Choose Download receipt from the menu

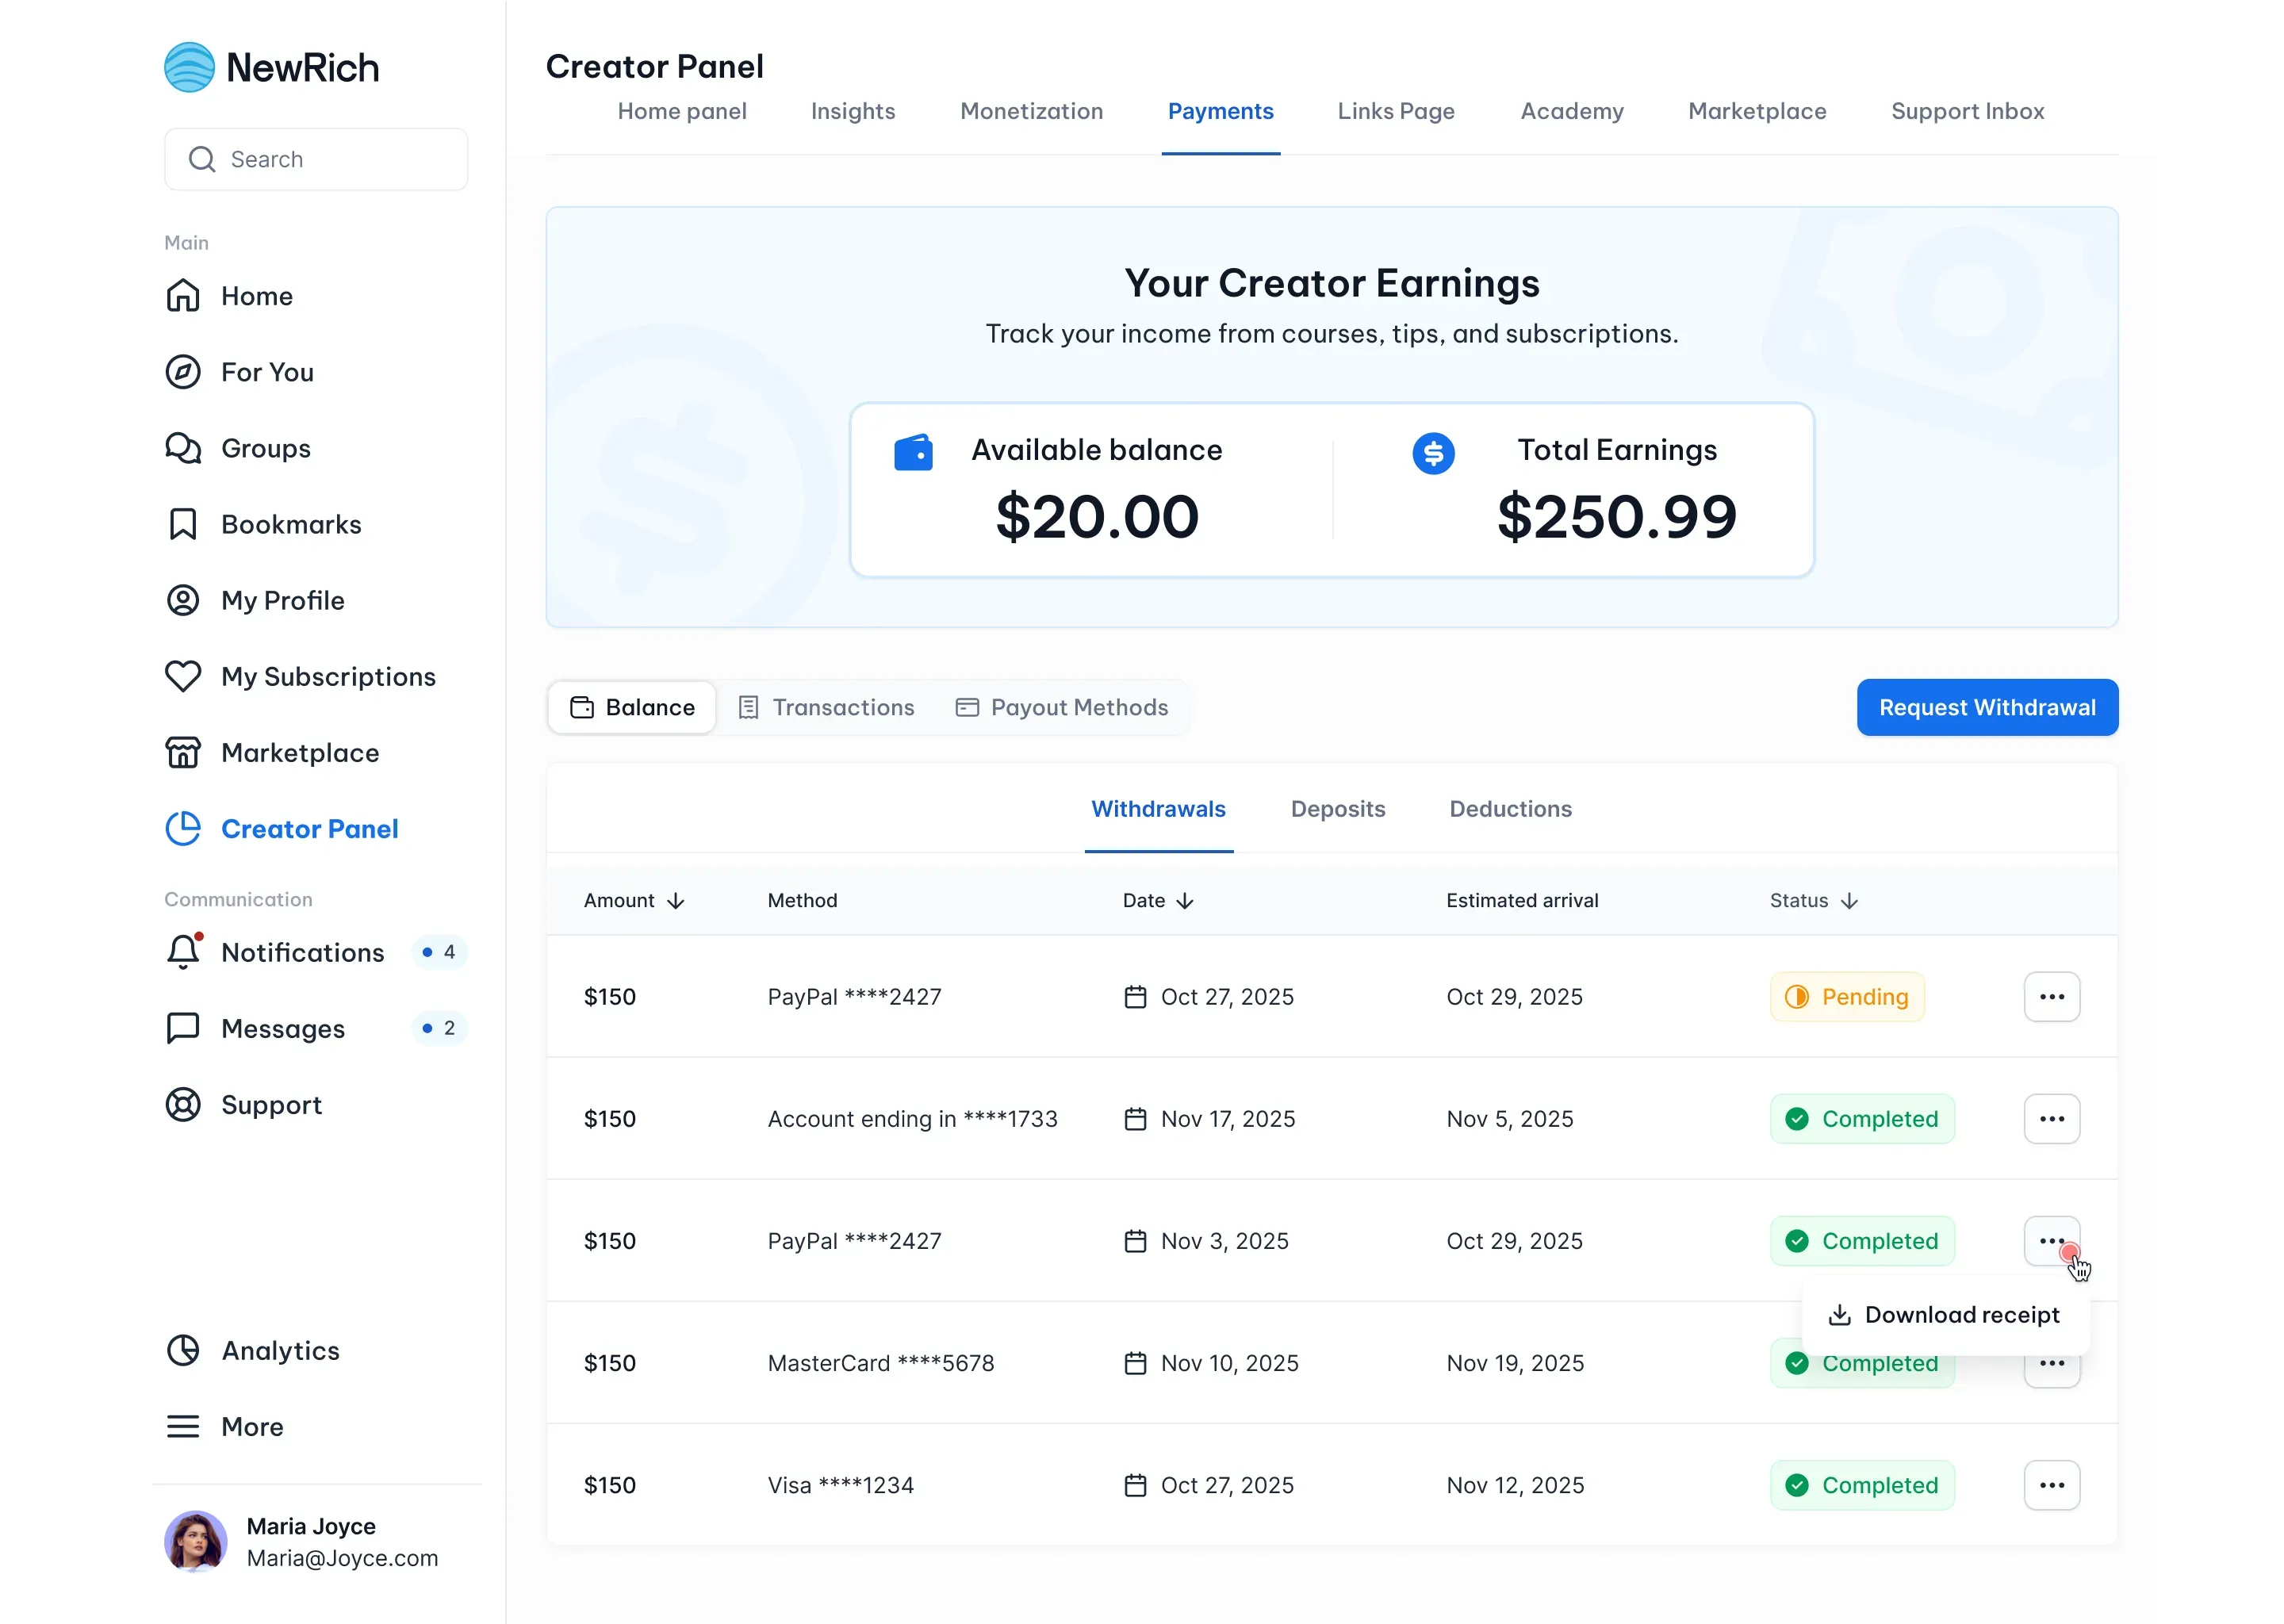click(1944, 1315)
